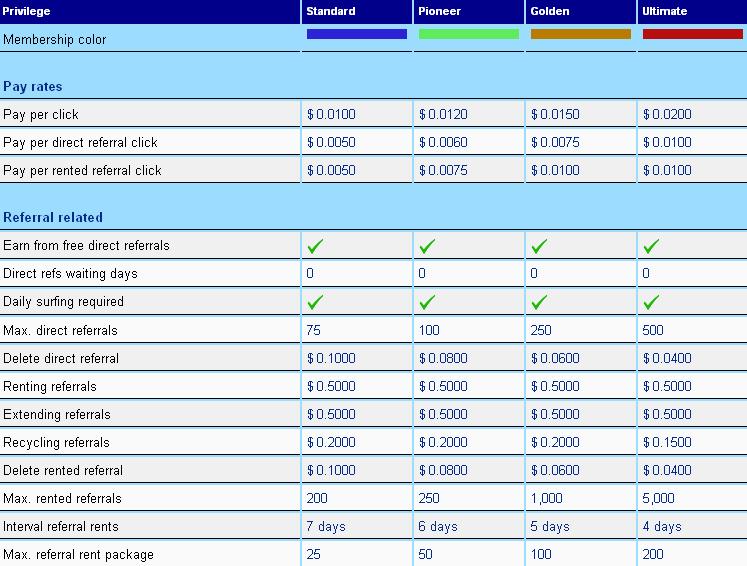Click the Pioneer checkmark for free direct referrals

[x=427, y=246]
